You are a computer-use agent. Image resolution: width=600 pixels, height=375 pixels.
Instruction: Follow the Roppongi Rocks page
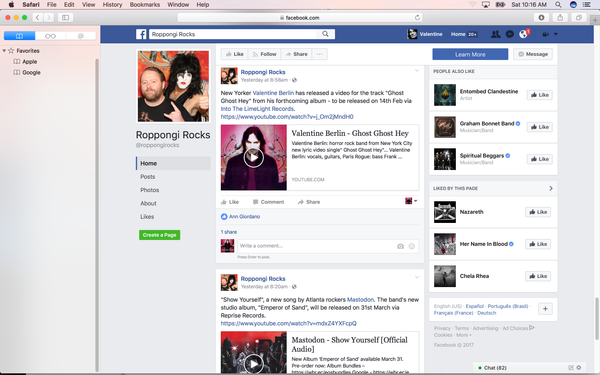[x=264, y=54]
